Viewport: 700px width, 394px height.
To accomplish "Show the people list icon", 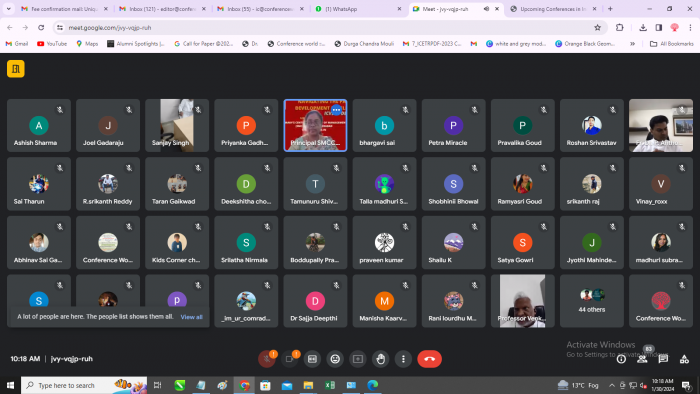I will (642, 359).
